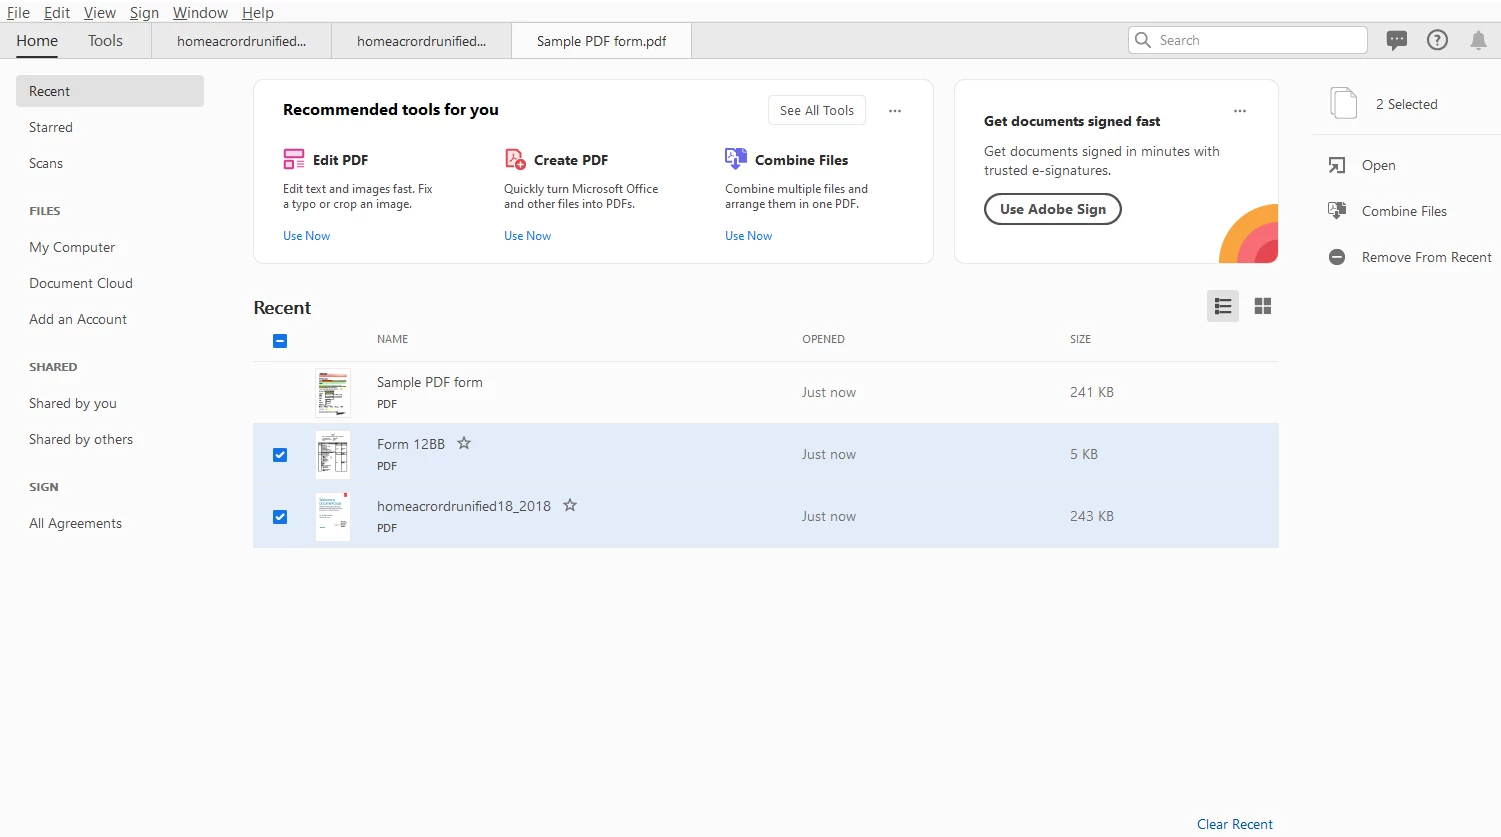Viewport: 1501px width, 837px height.
Task: Switch to list view of recent files
Action: (1223, 306)
